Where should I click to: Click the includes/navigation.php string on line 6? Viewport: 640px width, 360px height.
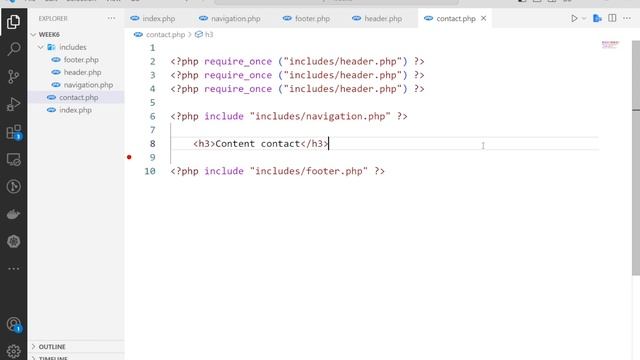(320, 116)
